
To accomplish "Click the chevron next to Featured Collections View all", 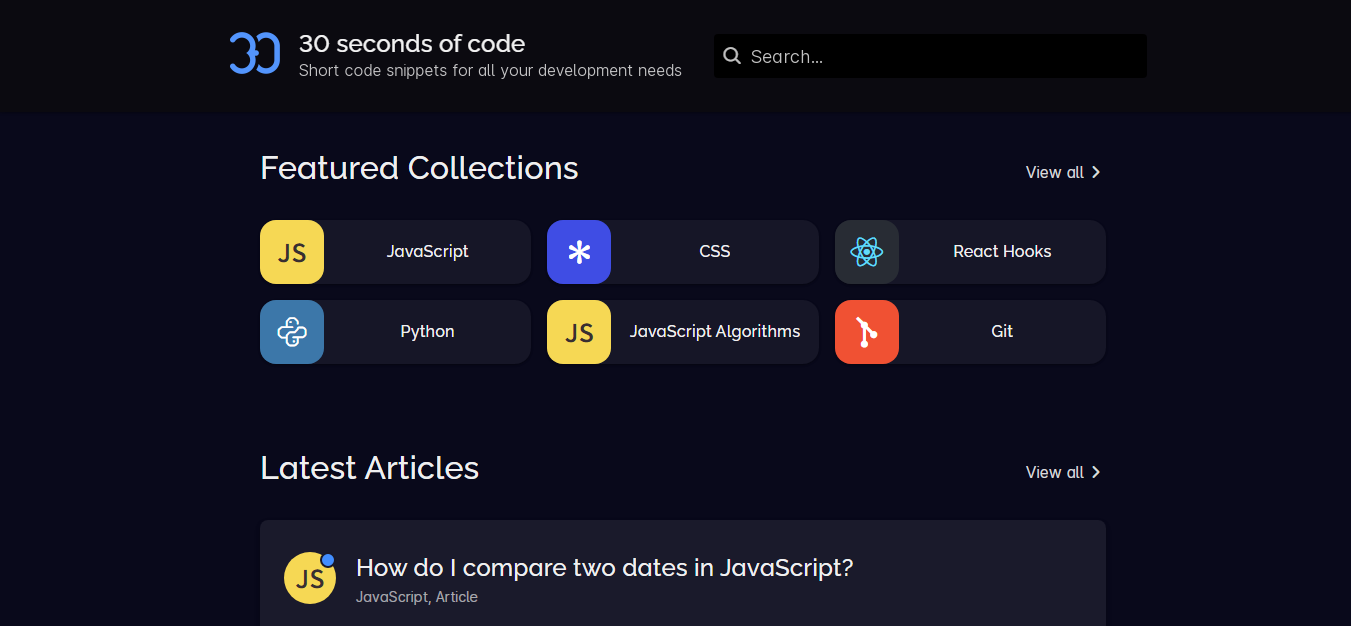I will coord(1096,172).
